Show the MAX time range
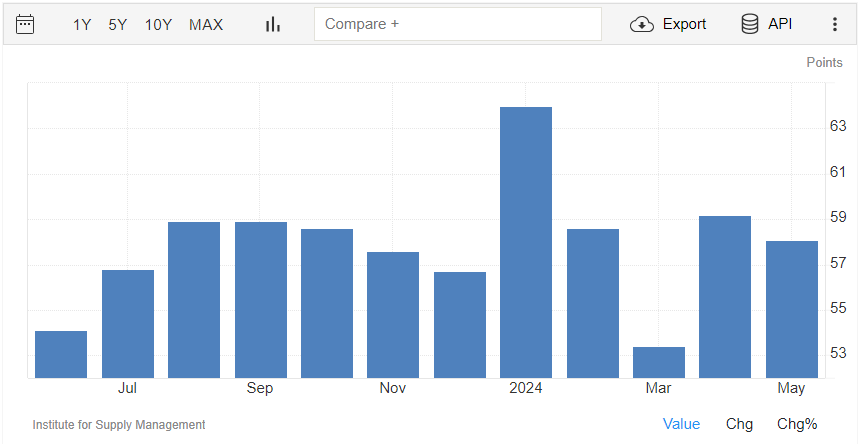This screenshot has width=859, height=444. 206,25
